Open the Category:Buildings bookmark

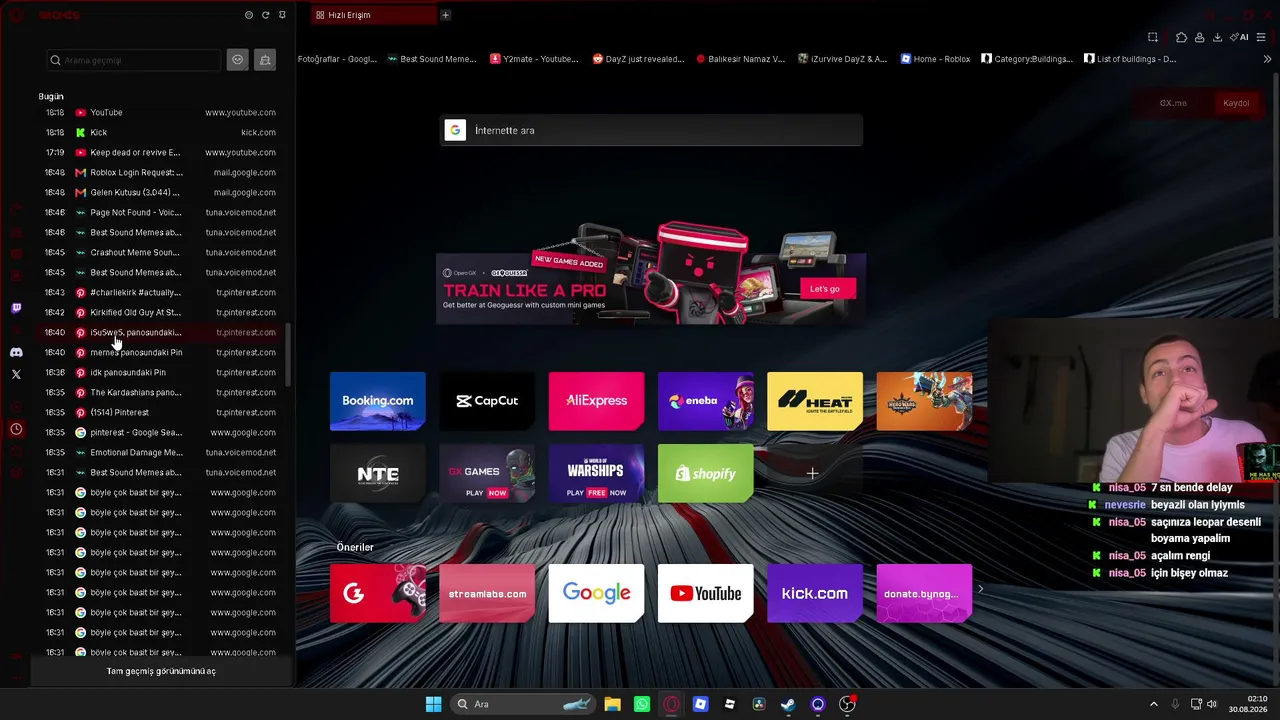(1027, 59)
